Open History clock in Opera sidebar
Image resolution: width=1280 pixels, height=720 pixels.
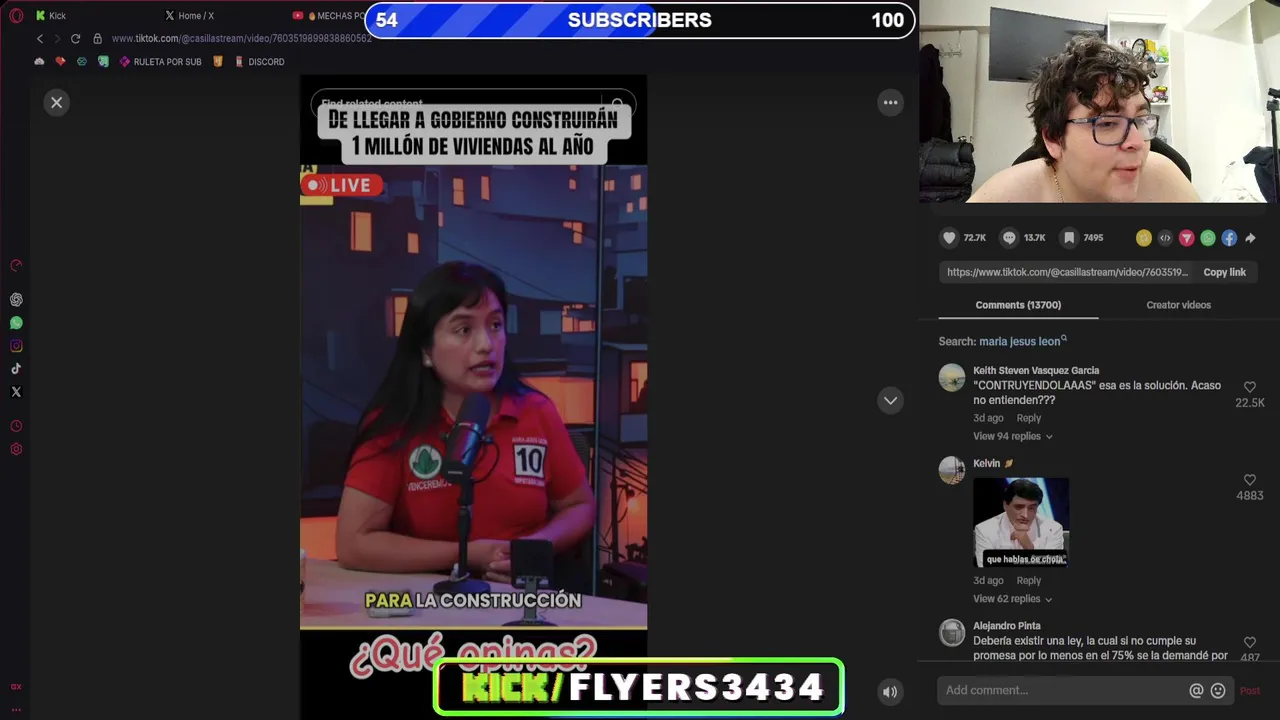pyautogui.click(x=16, y=426)
